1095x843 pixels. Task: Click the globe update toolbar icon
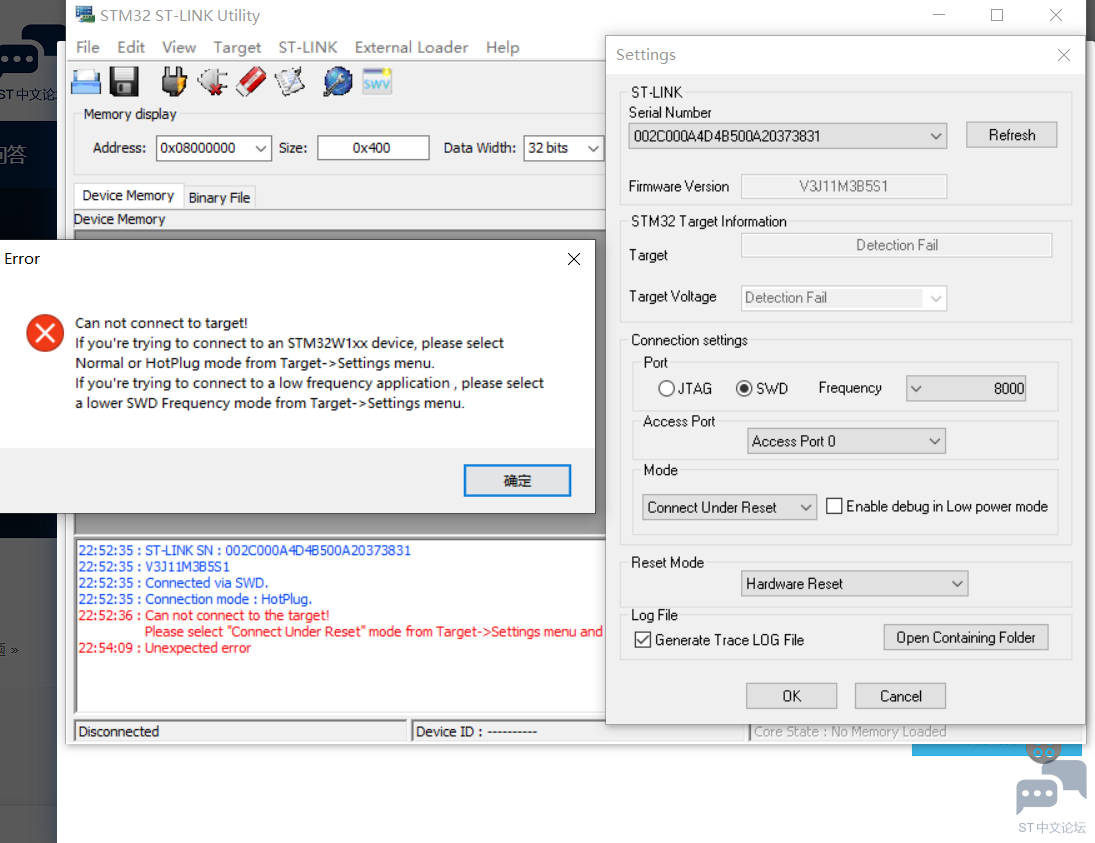(337, 82)
